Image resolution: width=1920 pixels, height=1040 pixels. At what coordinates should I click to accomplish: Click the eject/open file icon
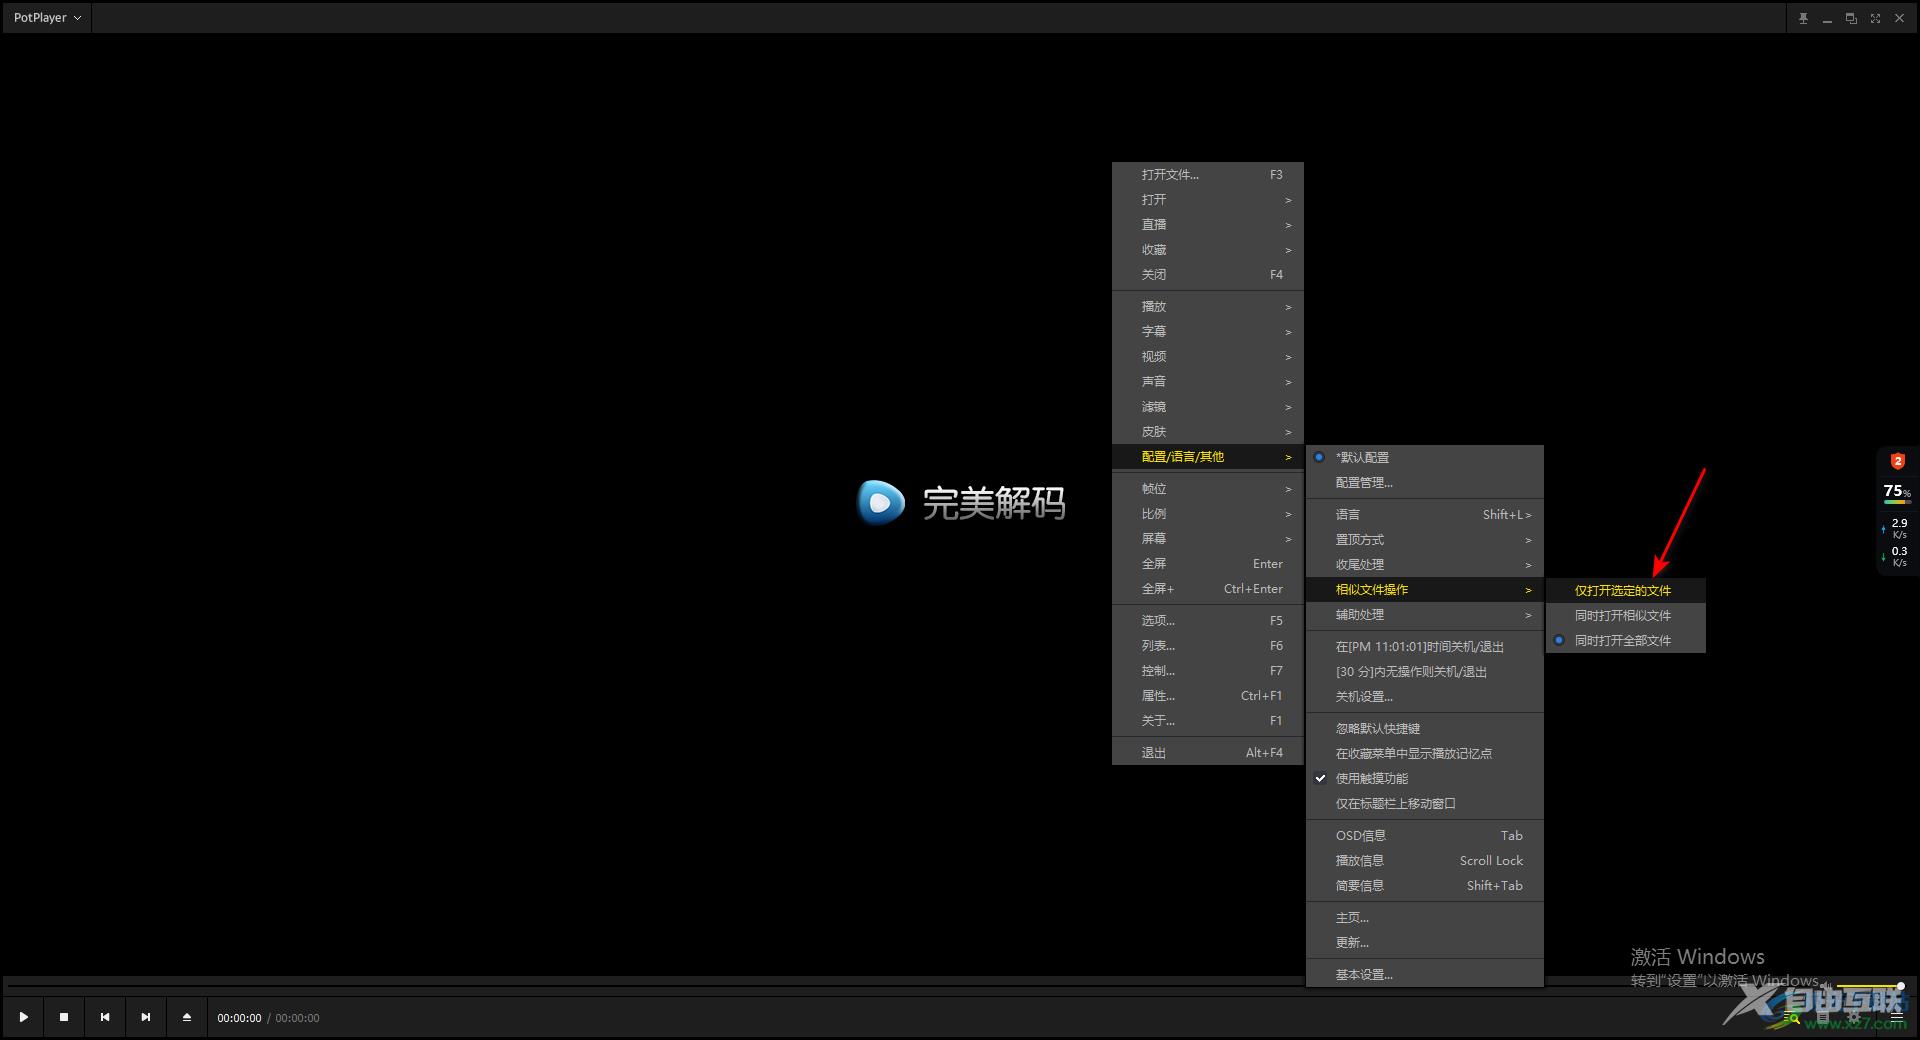coord(187,1017)
